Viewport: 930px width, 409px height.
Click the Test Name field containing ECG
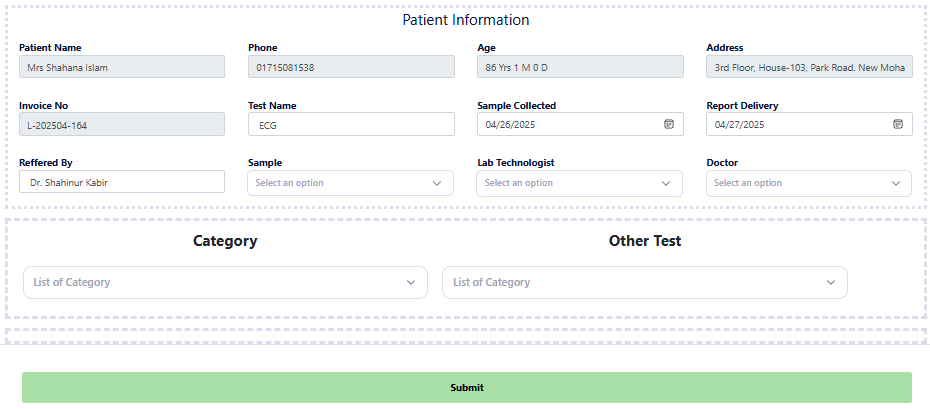click(x=350, y=125)
